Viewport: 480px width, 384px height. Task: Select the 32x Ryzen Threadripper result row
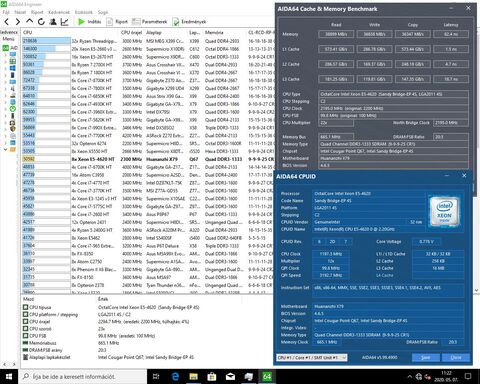click(x=148, y=41)
